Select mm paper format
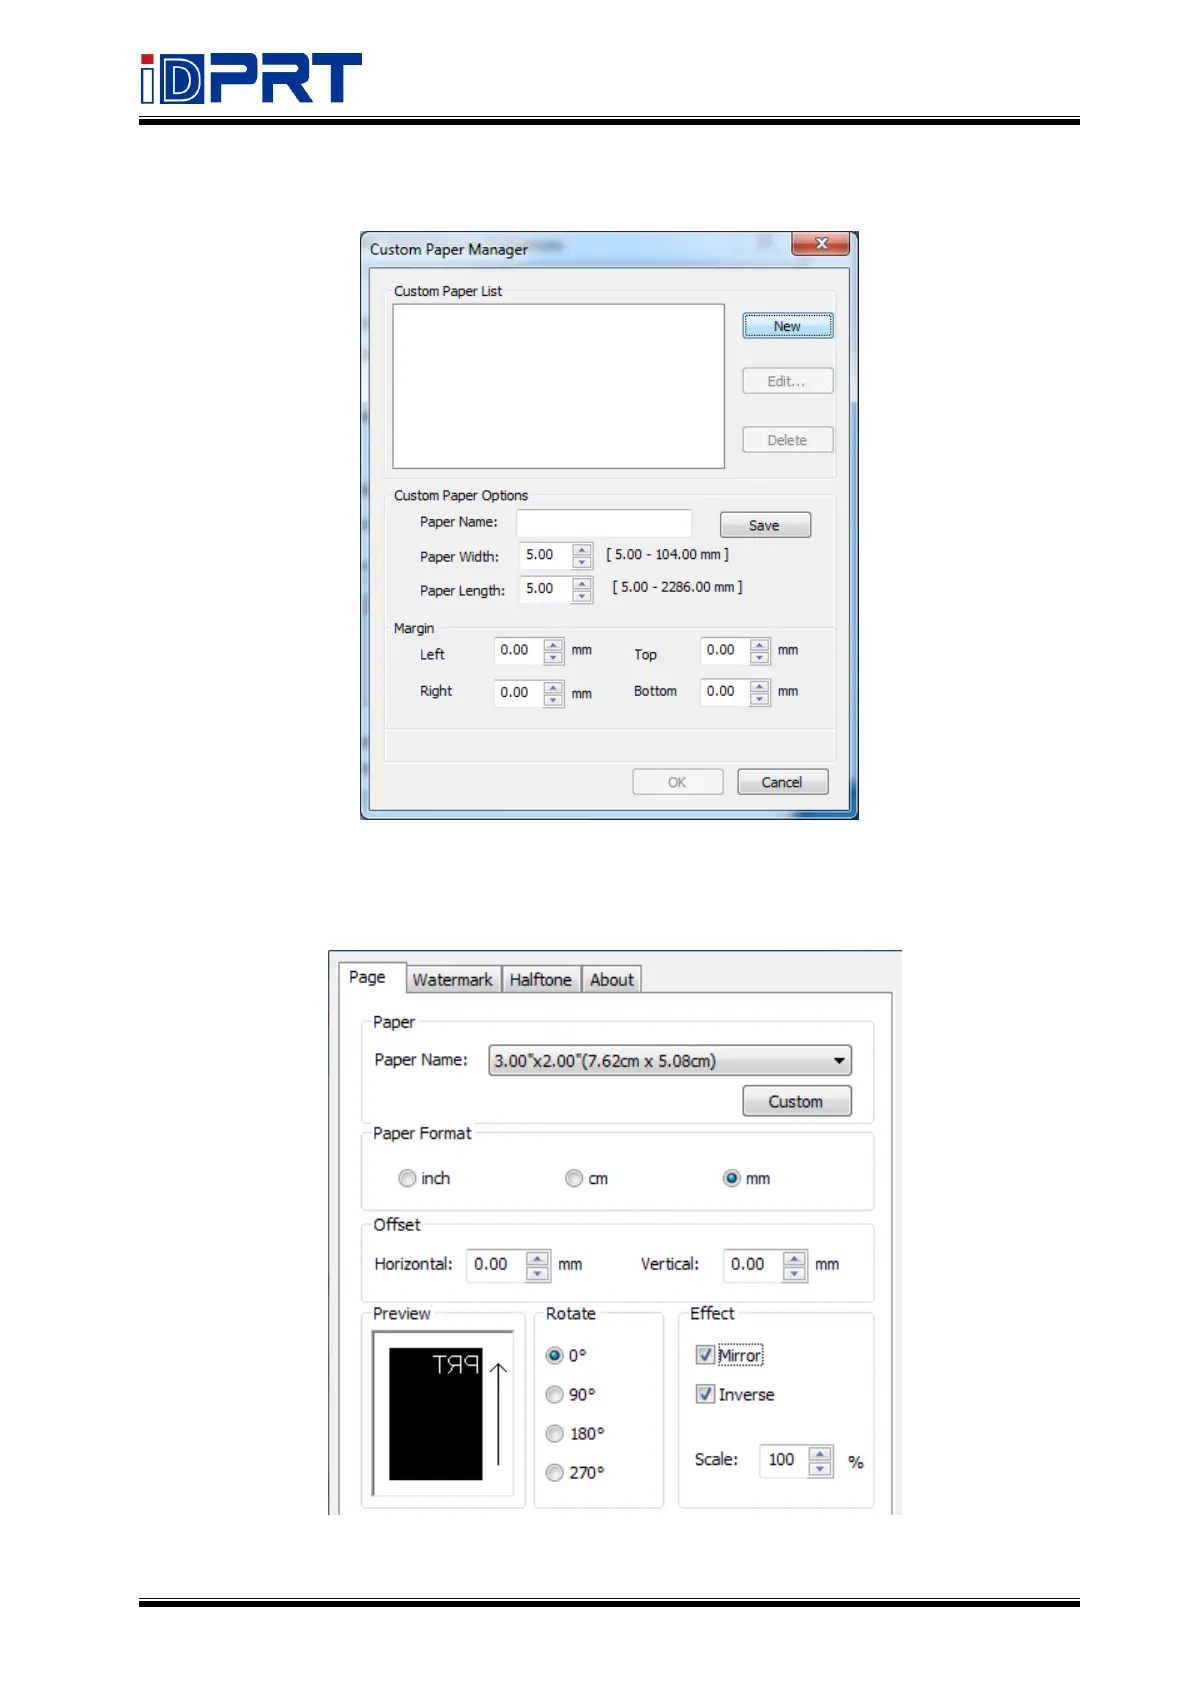Screen dimensions: 1191x1684 732,1178
